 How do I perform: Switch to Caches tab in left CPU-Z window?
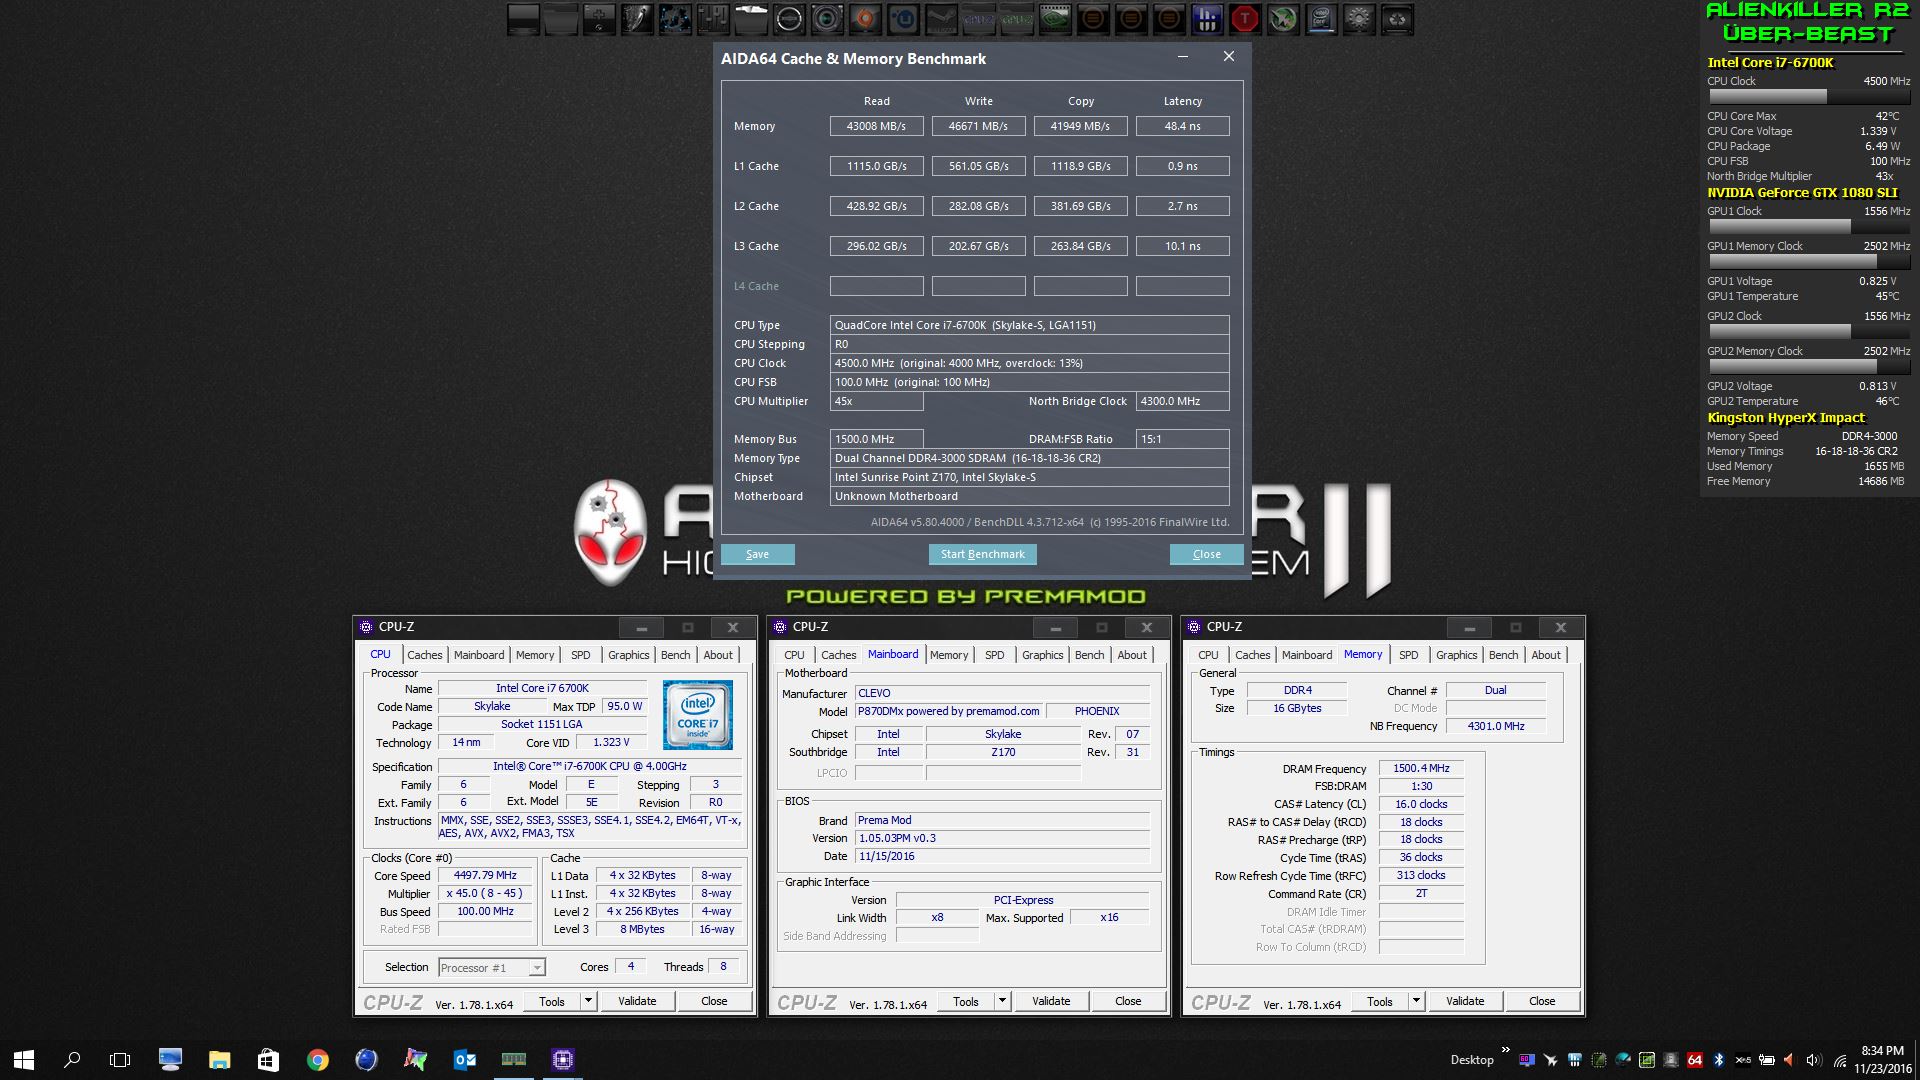(424, 655)
